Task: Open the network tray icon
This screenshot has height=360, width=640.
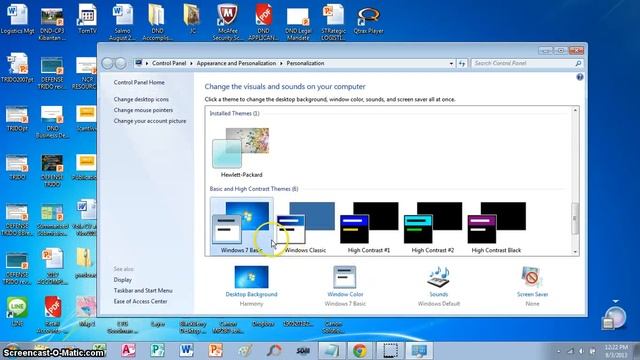Action: pyautogui.click(x=570, y=351)
